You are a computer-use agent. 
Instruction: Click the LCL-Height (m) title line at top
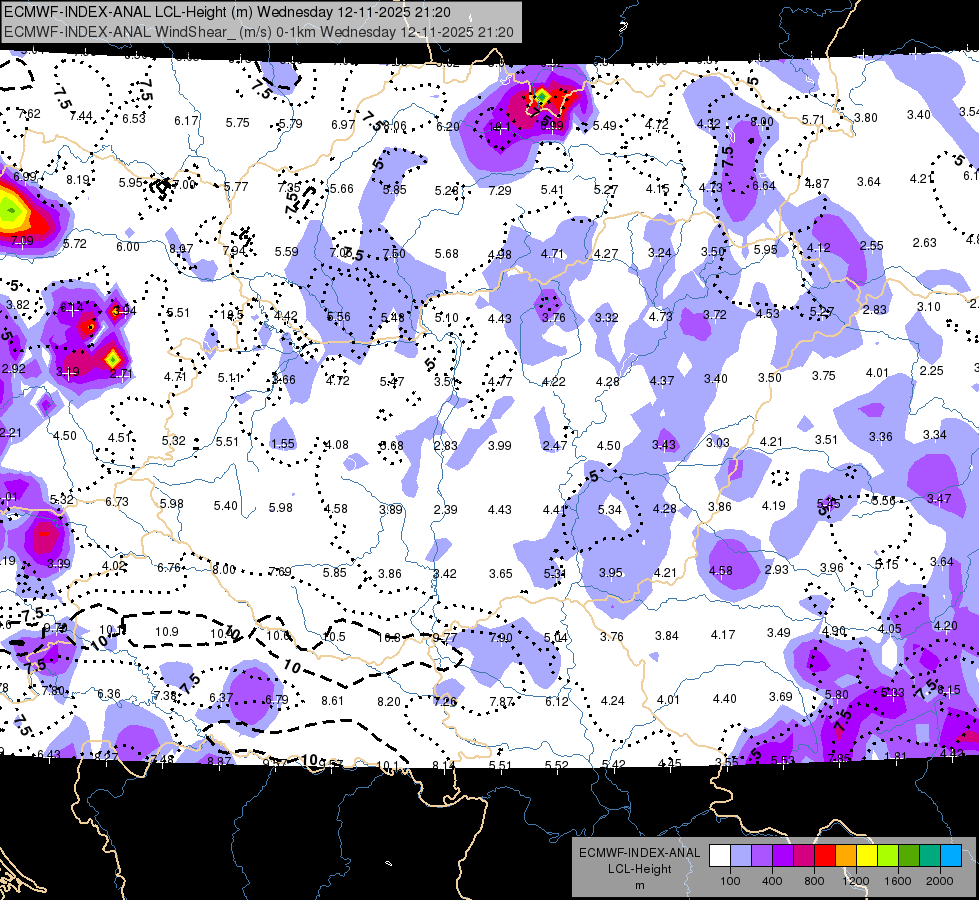tap(228, 12)
